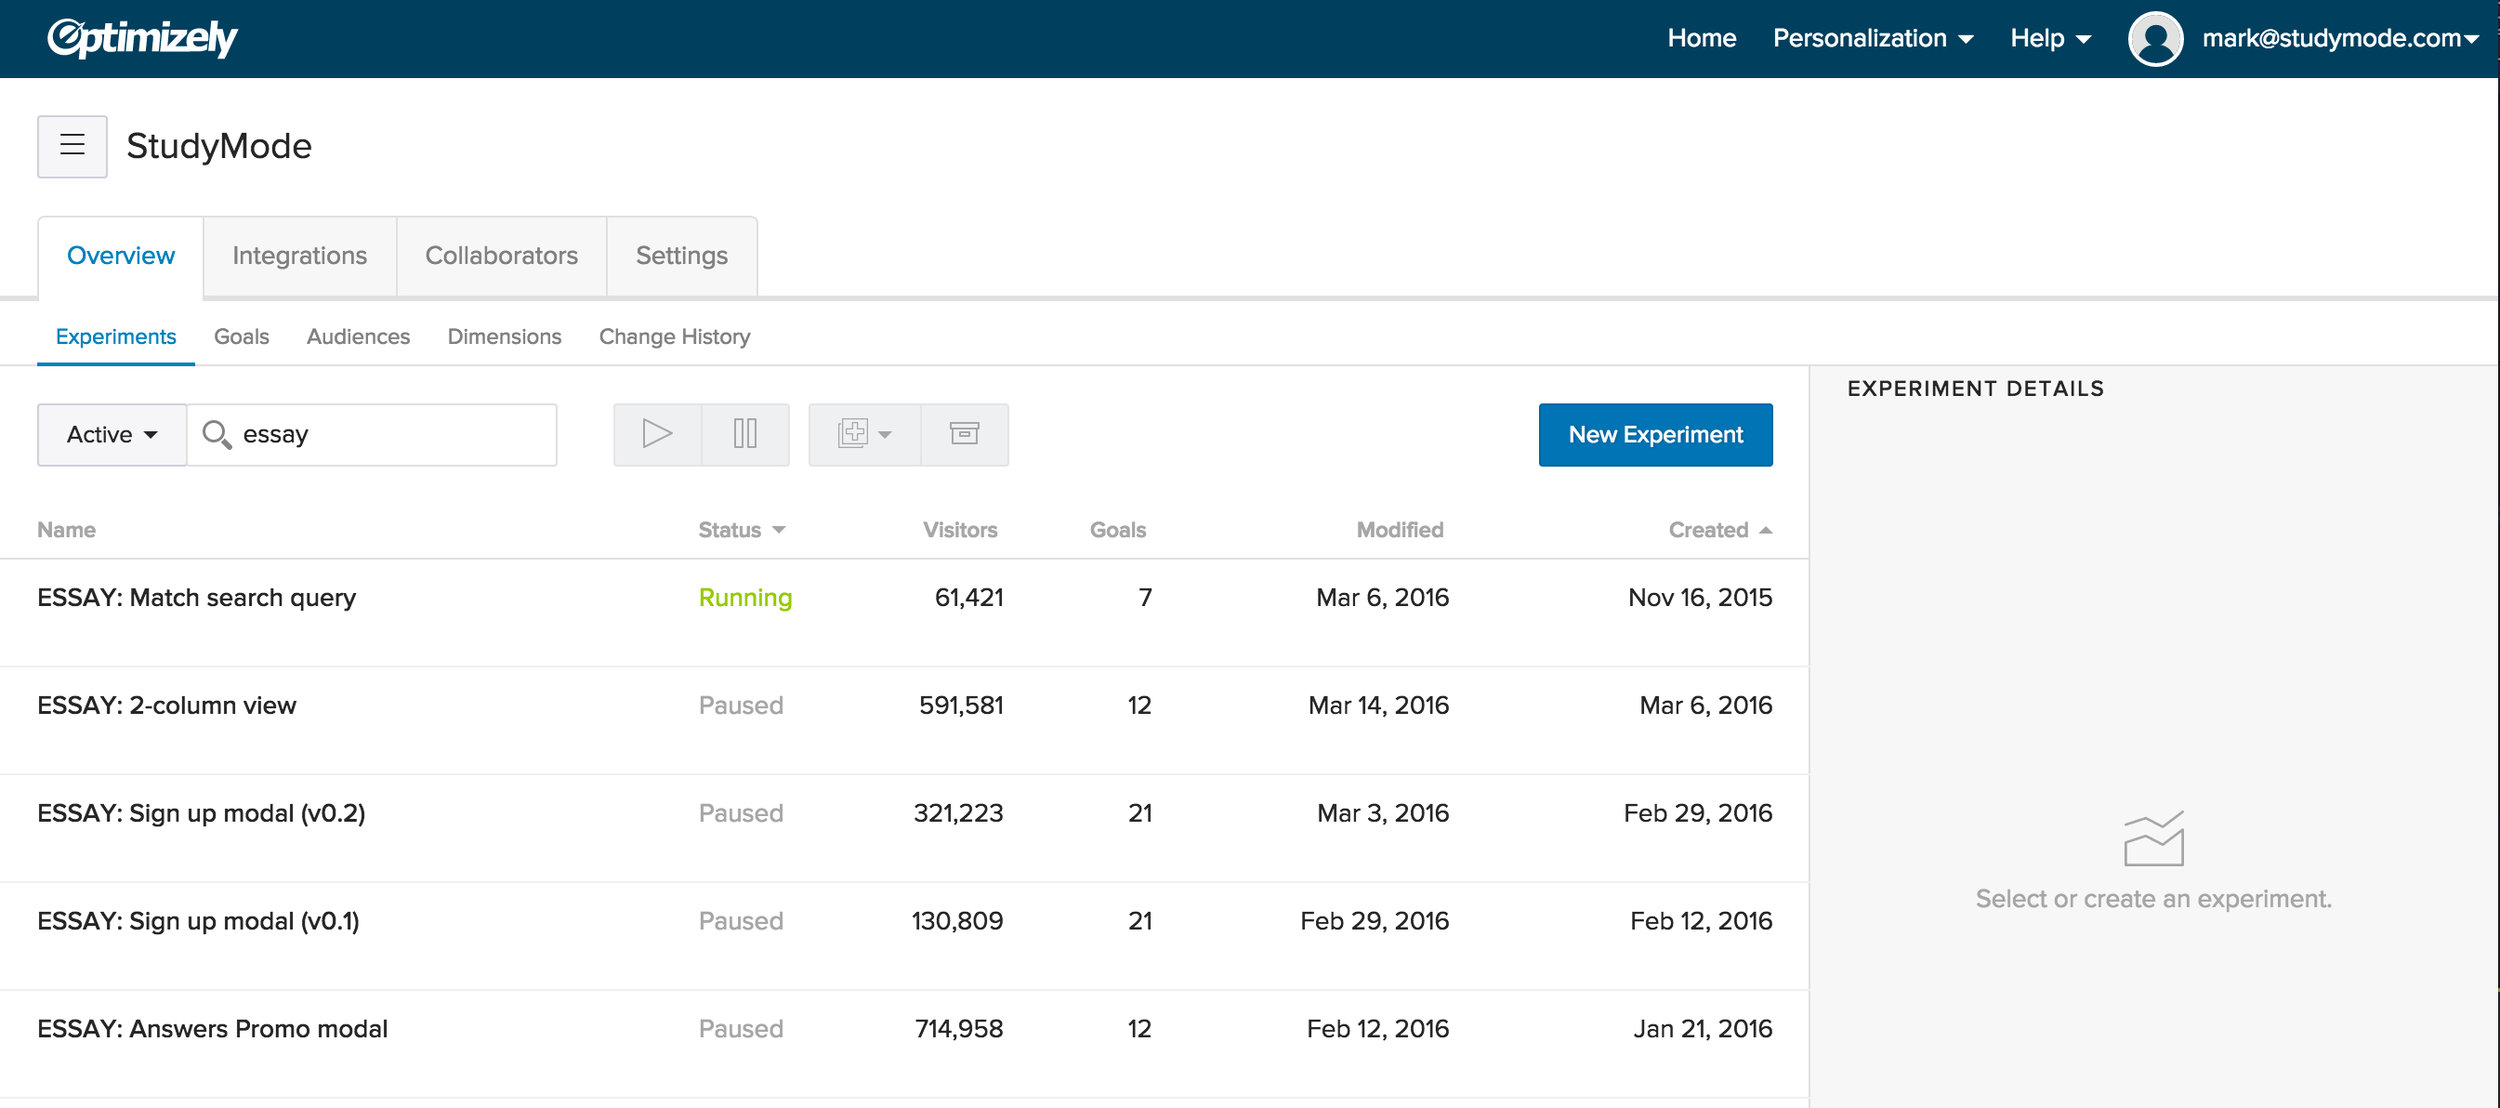Select ESSAY: 2-column view experiment
Screen dimensions: 2500x1108
click(x=167, y=706)
